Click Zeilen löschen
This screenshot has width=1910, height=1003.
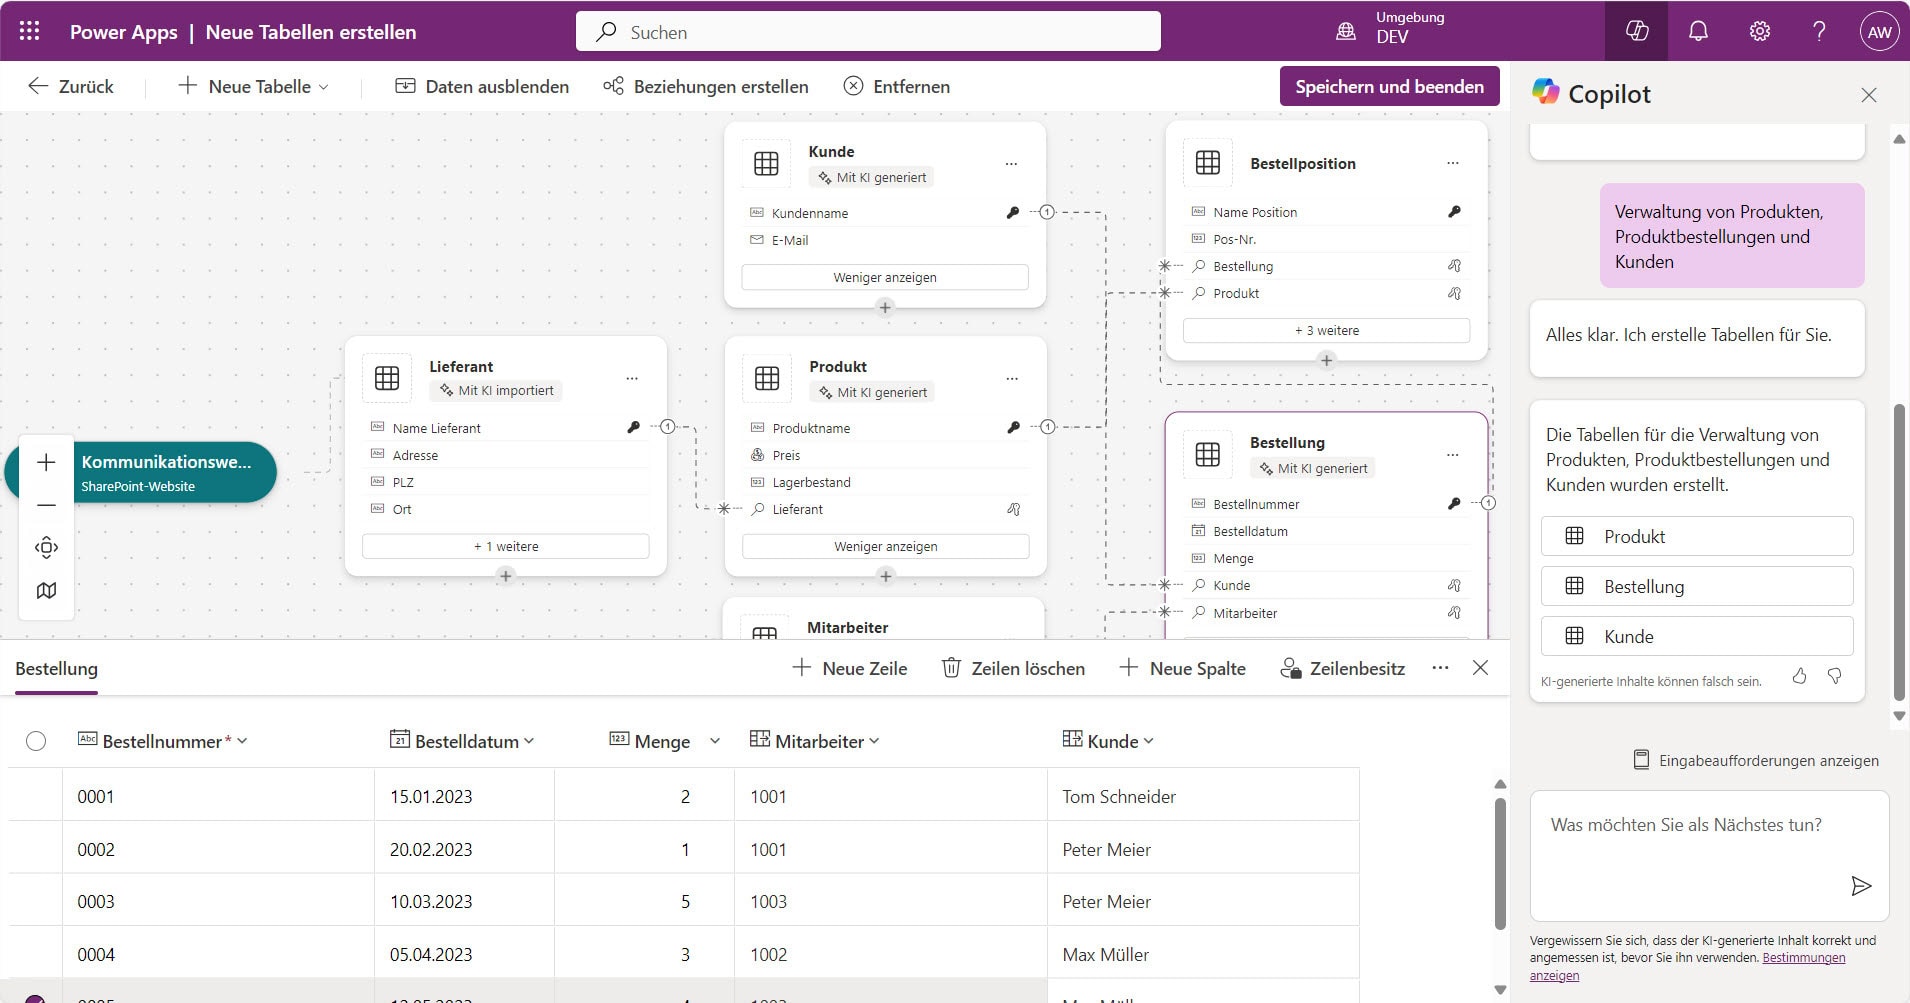1014,668
